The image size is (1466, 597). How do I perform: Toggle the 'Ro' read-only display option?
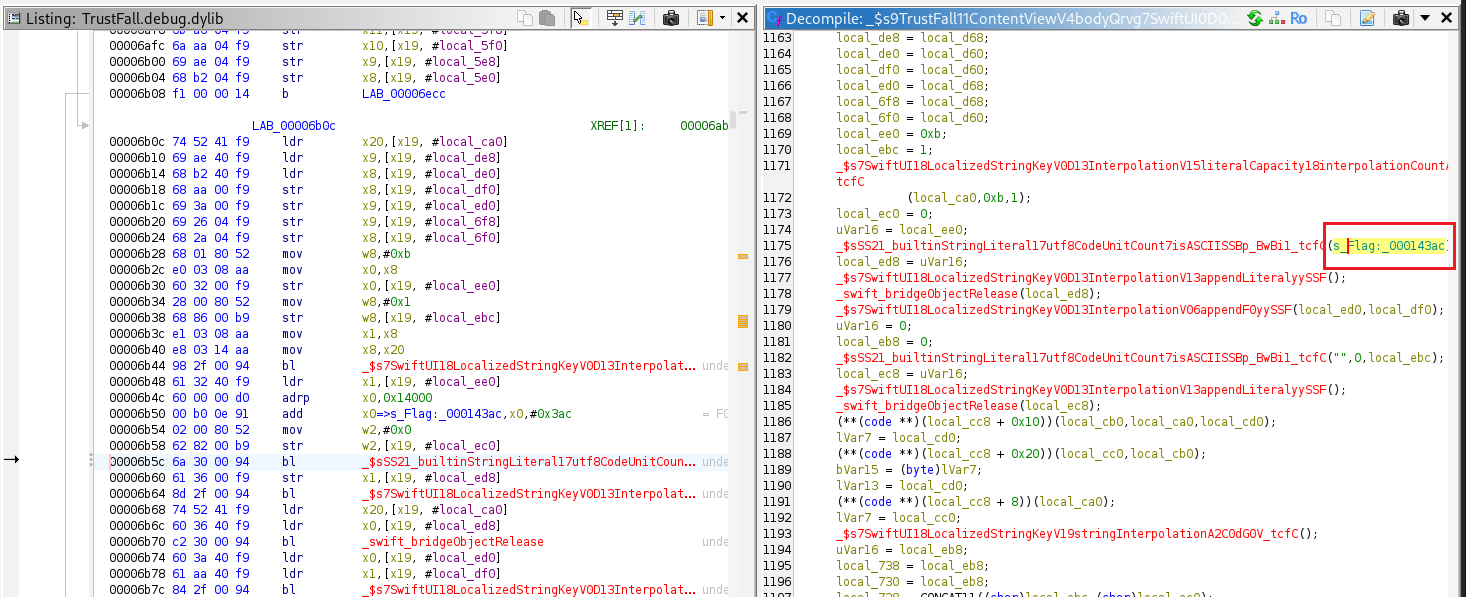1298,18
